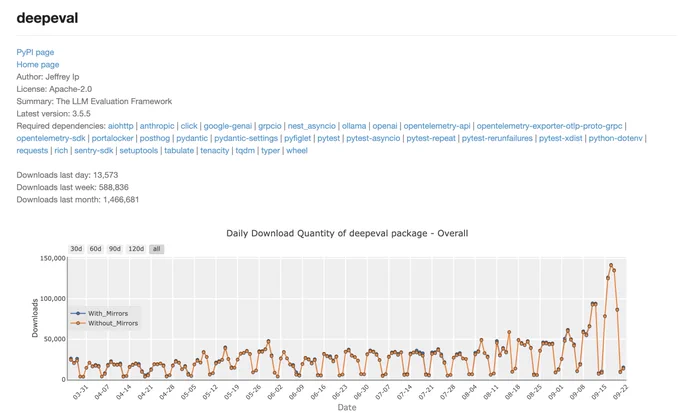This screenshot has height=418, width=680.
Task: Open the setuptools dependency link
Action: pos(139,150)
